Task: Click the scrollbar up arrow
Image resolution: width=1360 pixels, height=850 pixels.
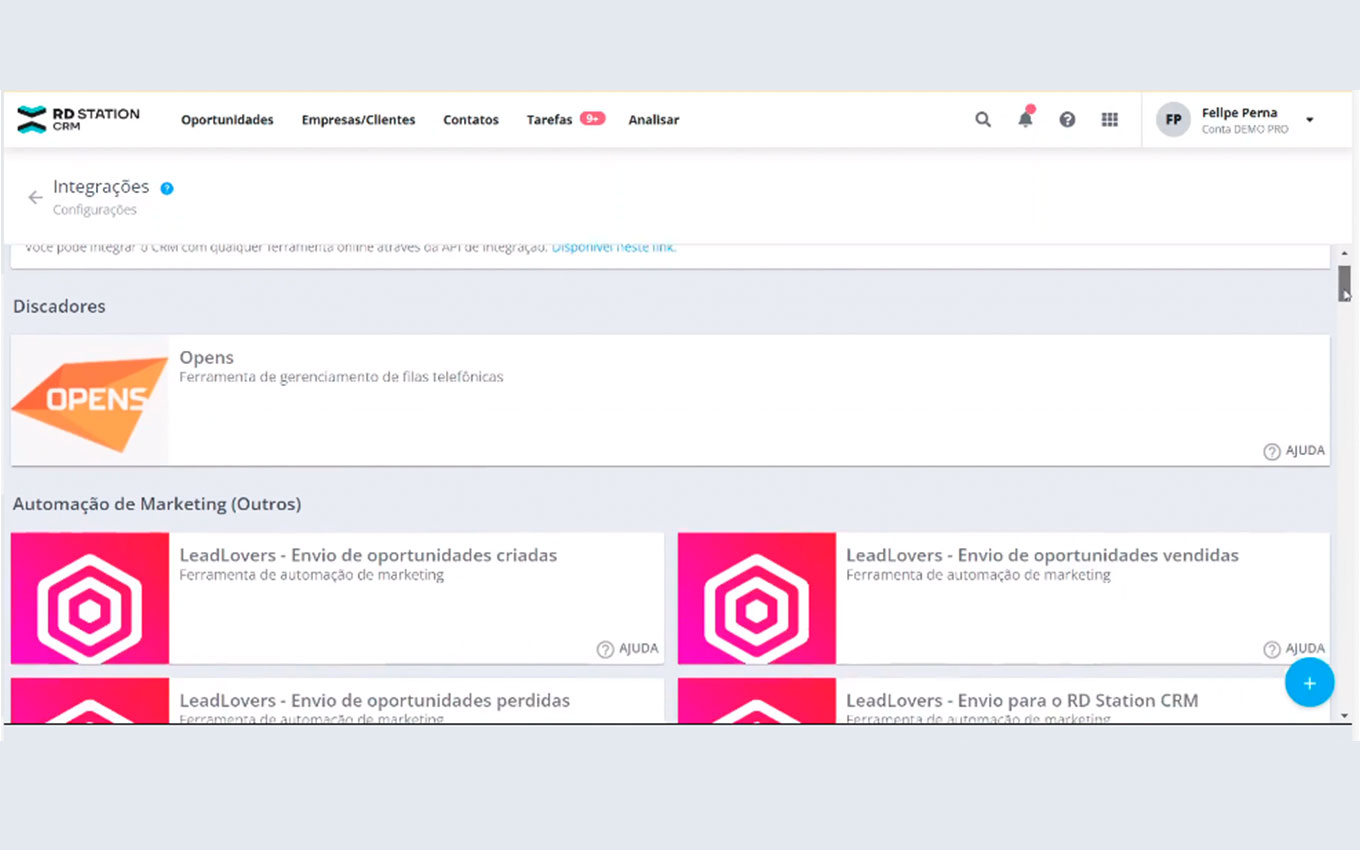Action: pos(1345,254)
